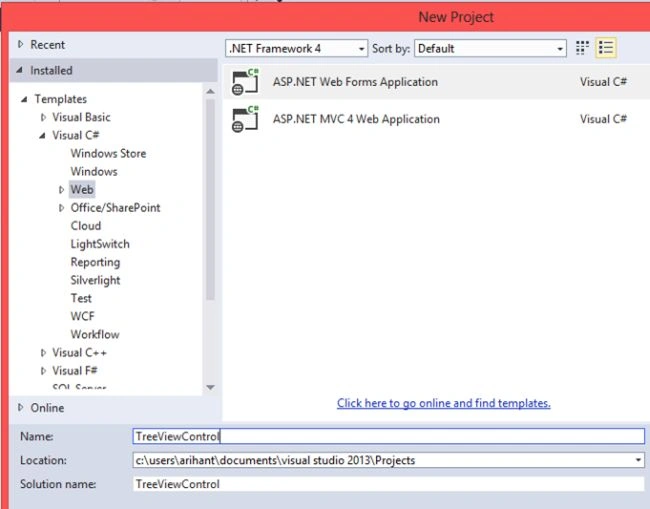Screen dimensions: 650x509
Task: Select the Windows template category
Action: click(x=94, y=172)
